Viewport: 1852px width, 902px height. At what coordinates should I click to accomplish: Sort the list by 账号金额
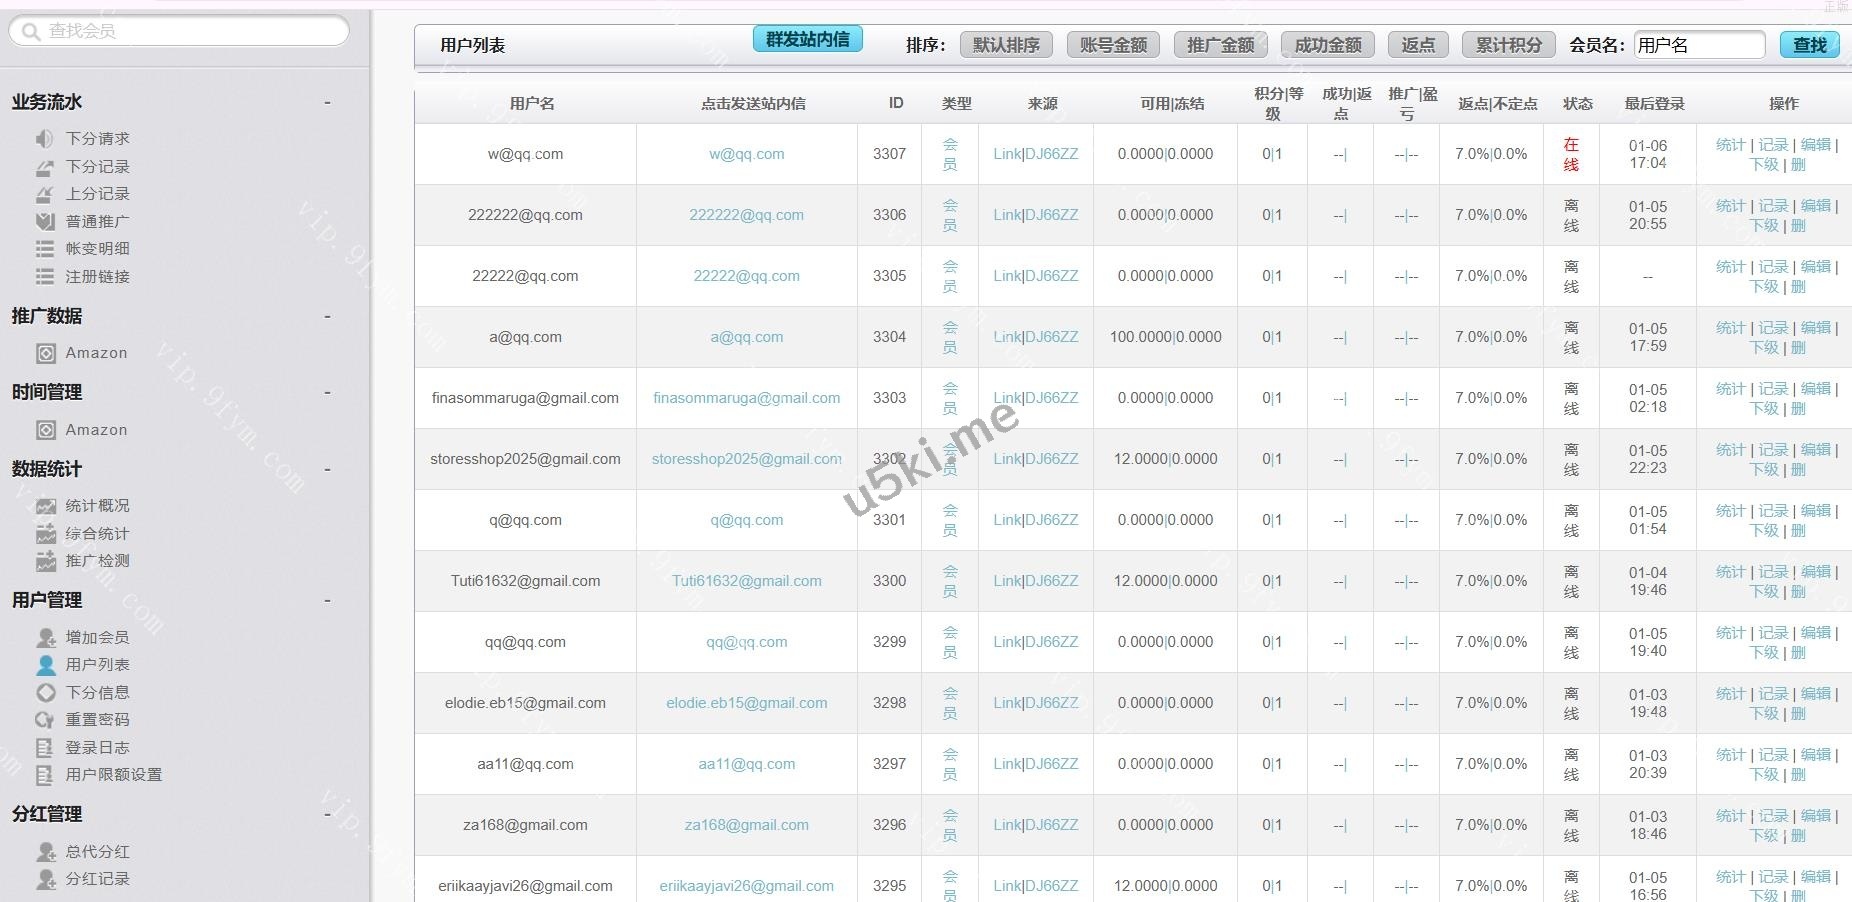coord(1113,45)
